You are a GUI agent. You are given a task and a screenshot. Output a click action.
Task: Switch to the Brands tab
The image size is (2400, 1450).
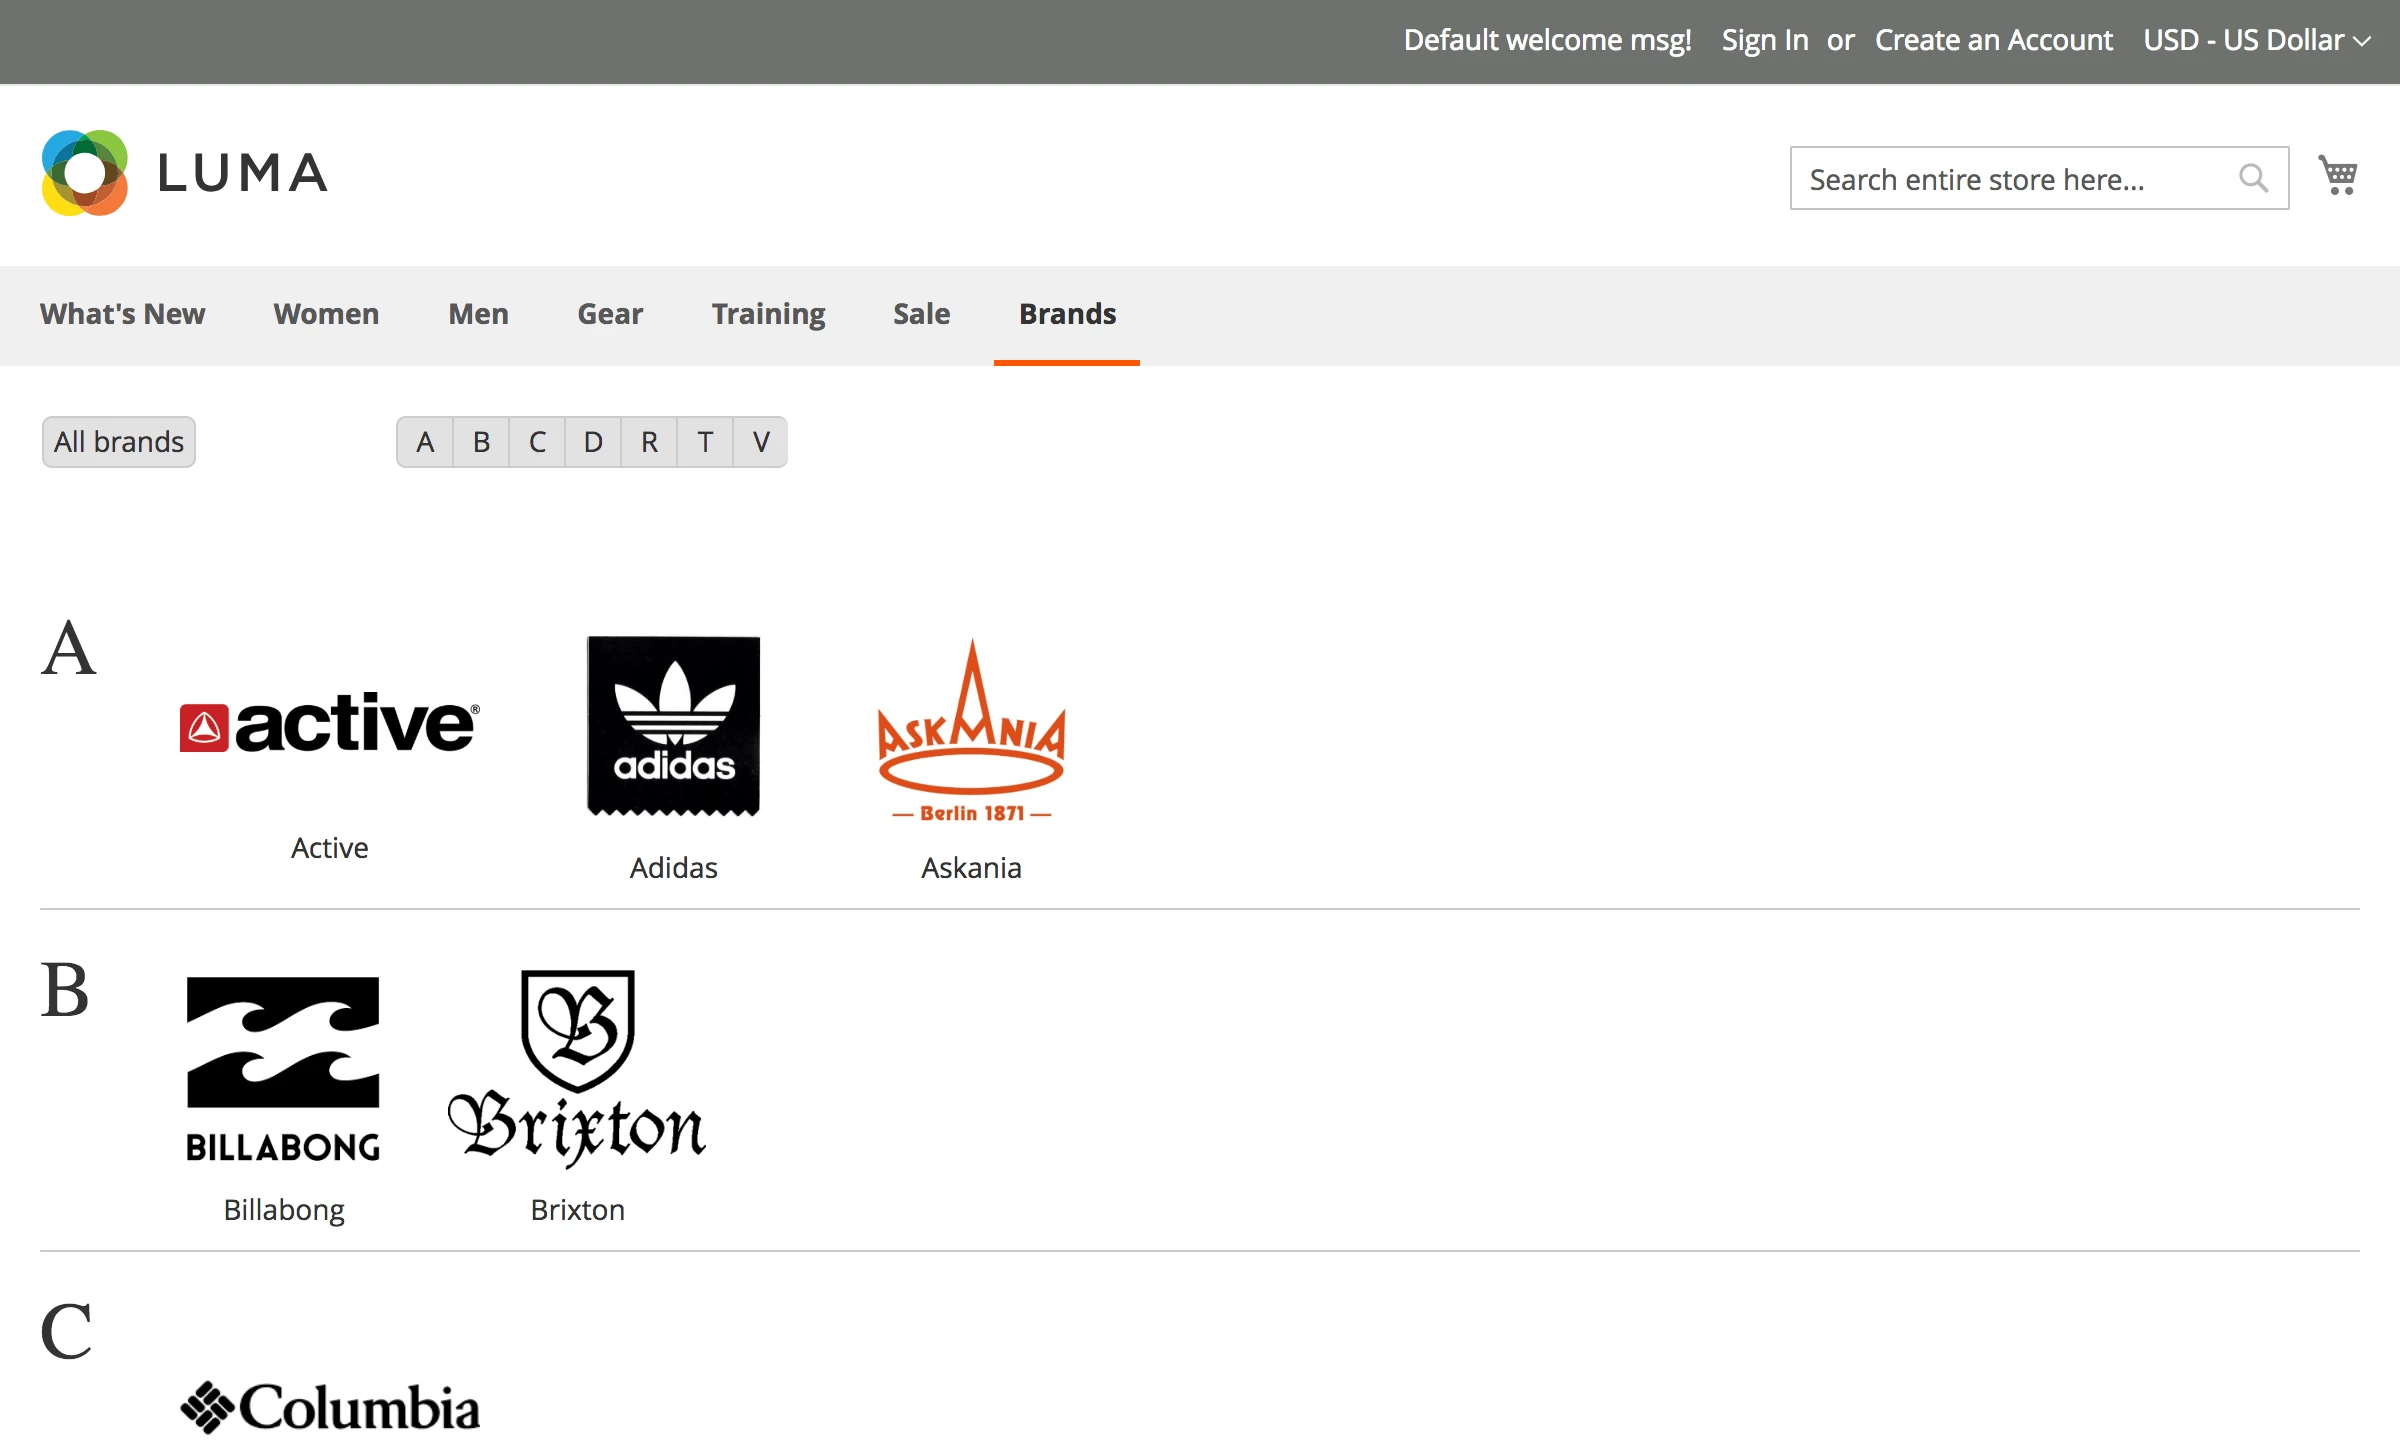pos(1066,314)
